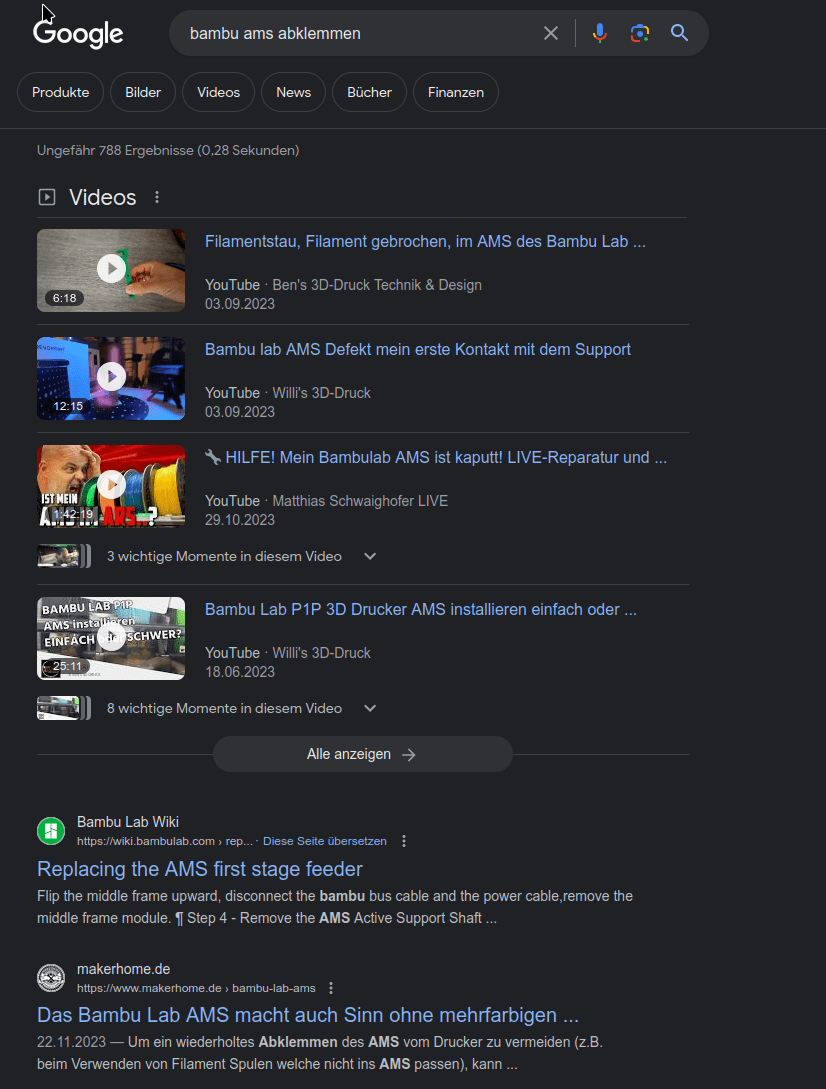Click Matthias Schwaighofer LIVE channel name

tap(360, 501)
